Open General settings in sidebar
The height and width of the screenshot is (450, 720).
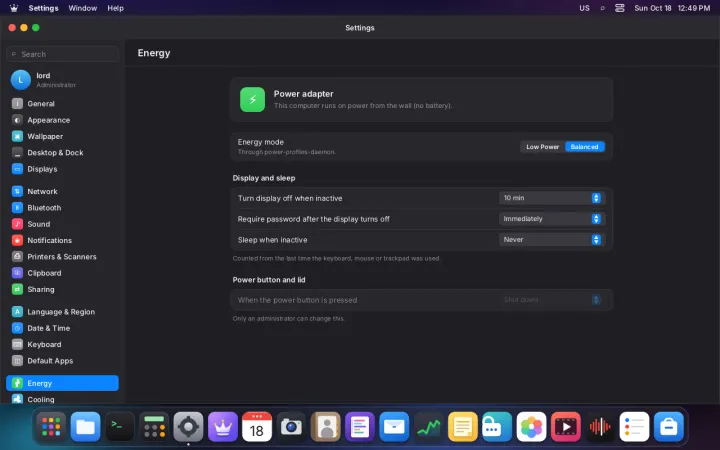[62, 104]
